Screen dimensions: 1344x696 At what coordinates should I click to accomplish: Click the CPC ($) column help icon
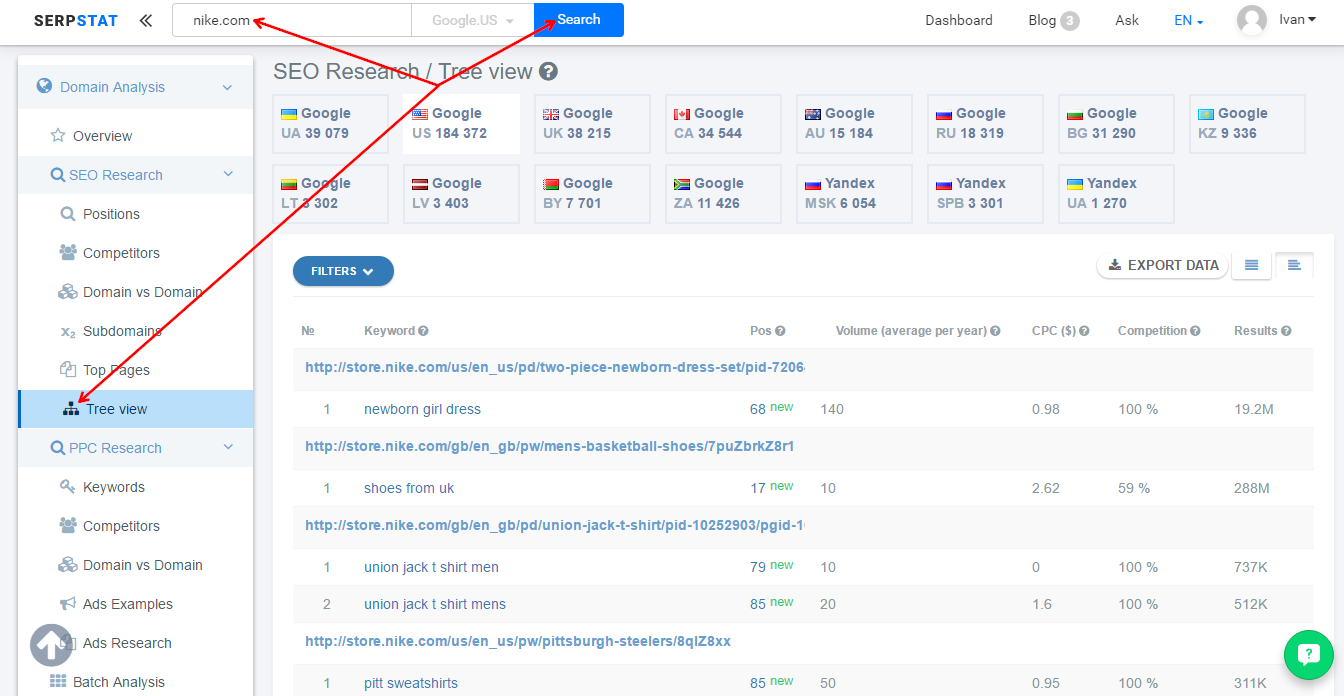[1084, 331]
